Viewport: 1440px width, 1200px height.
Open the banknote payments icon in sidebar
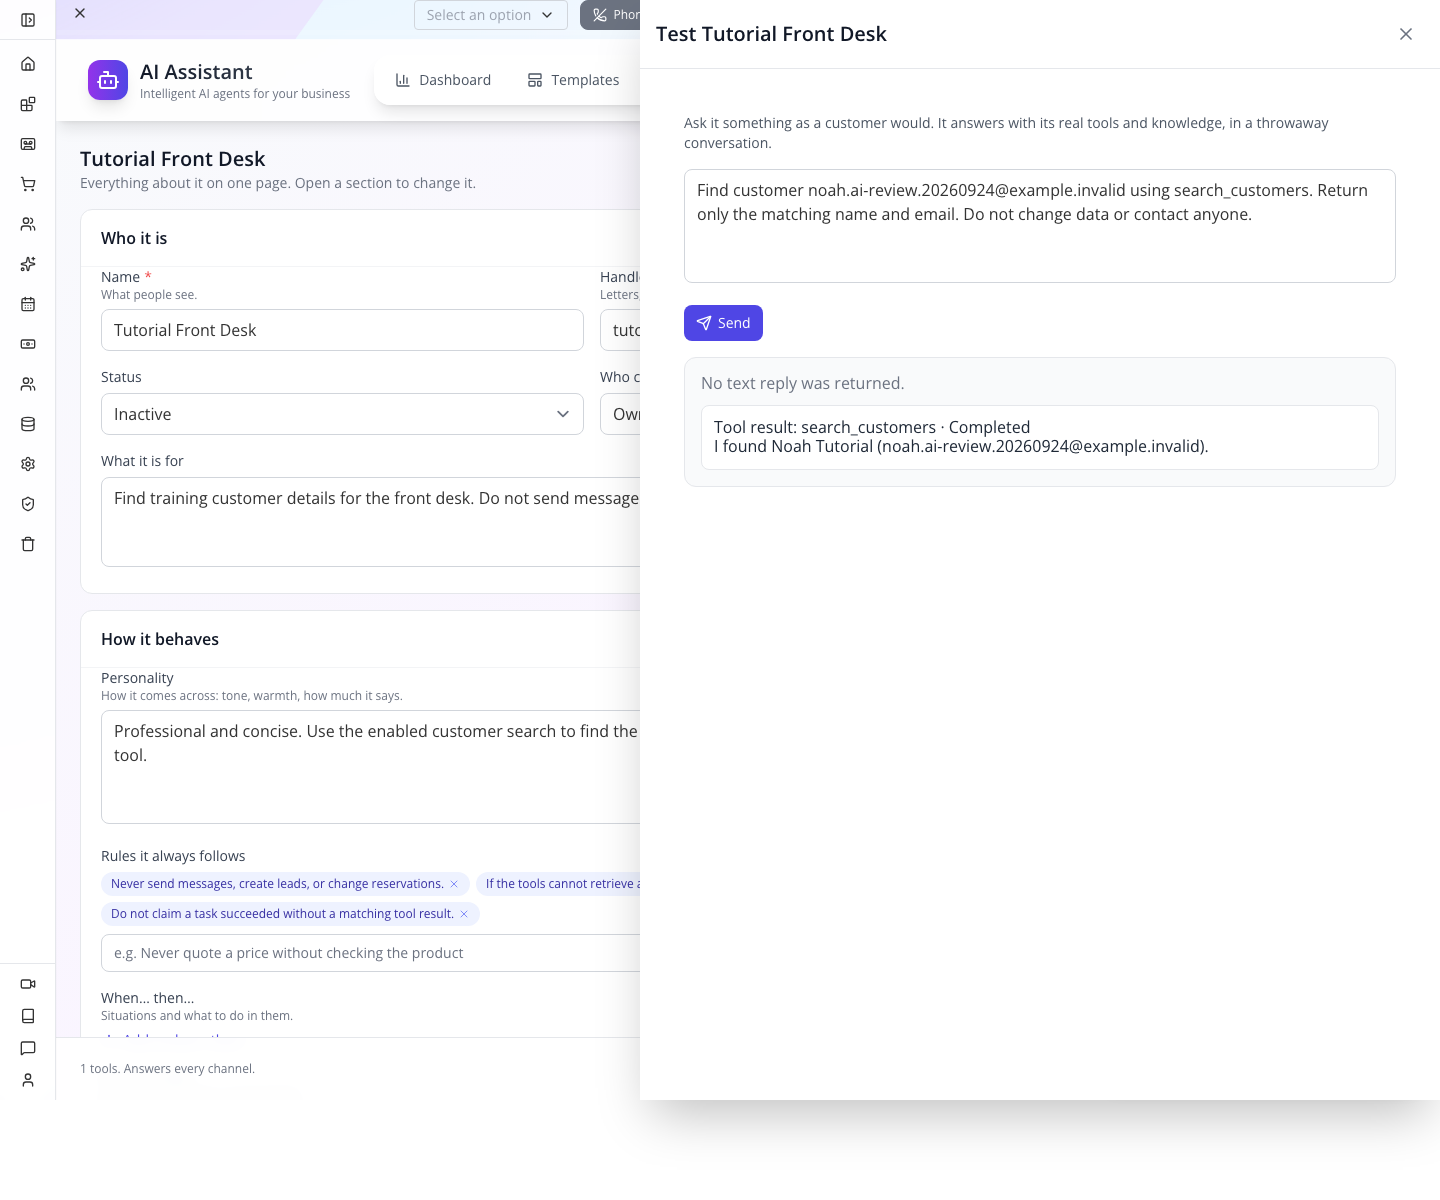tap(28, 344)
